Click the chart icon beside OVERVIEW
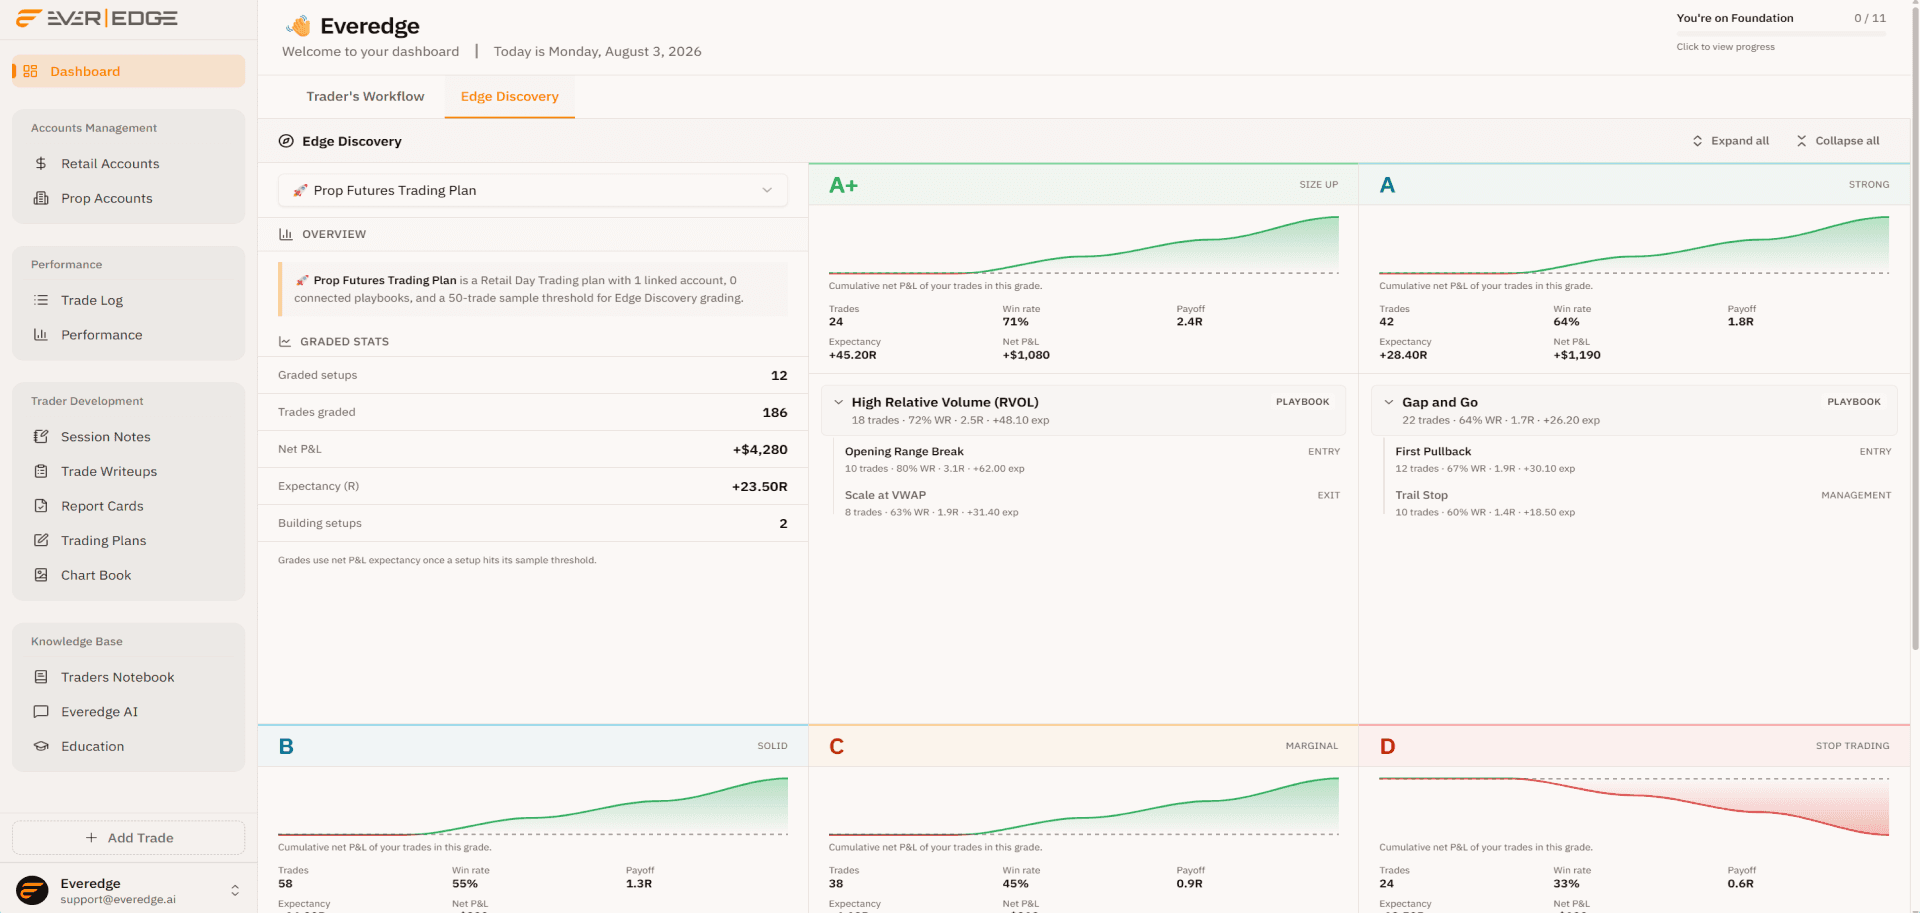 pos(286,234)
